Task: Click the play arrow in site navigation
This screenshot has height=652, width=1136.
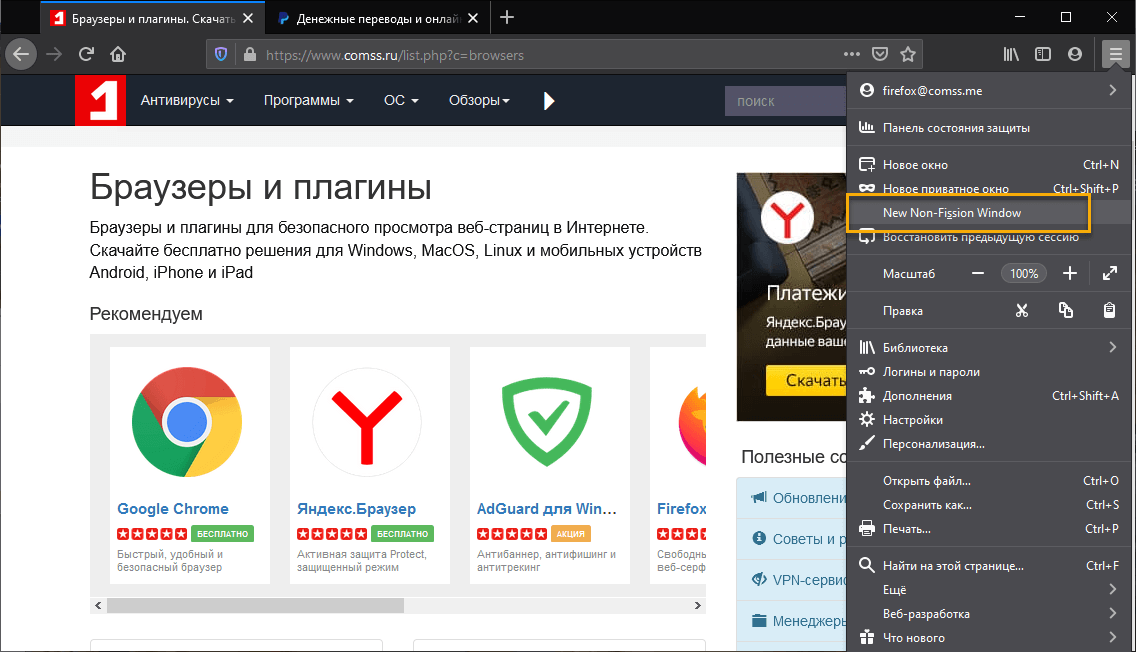Action: (548, 101)
